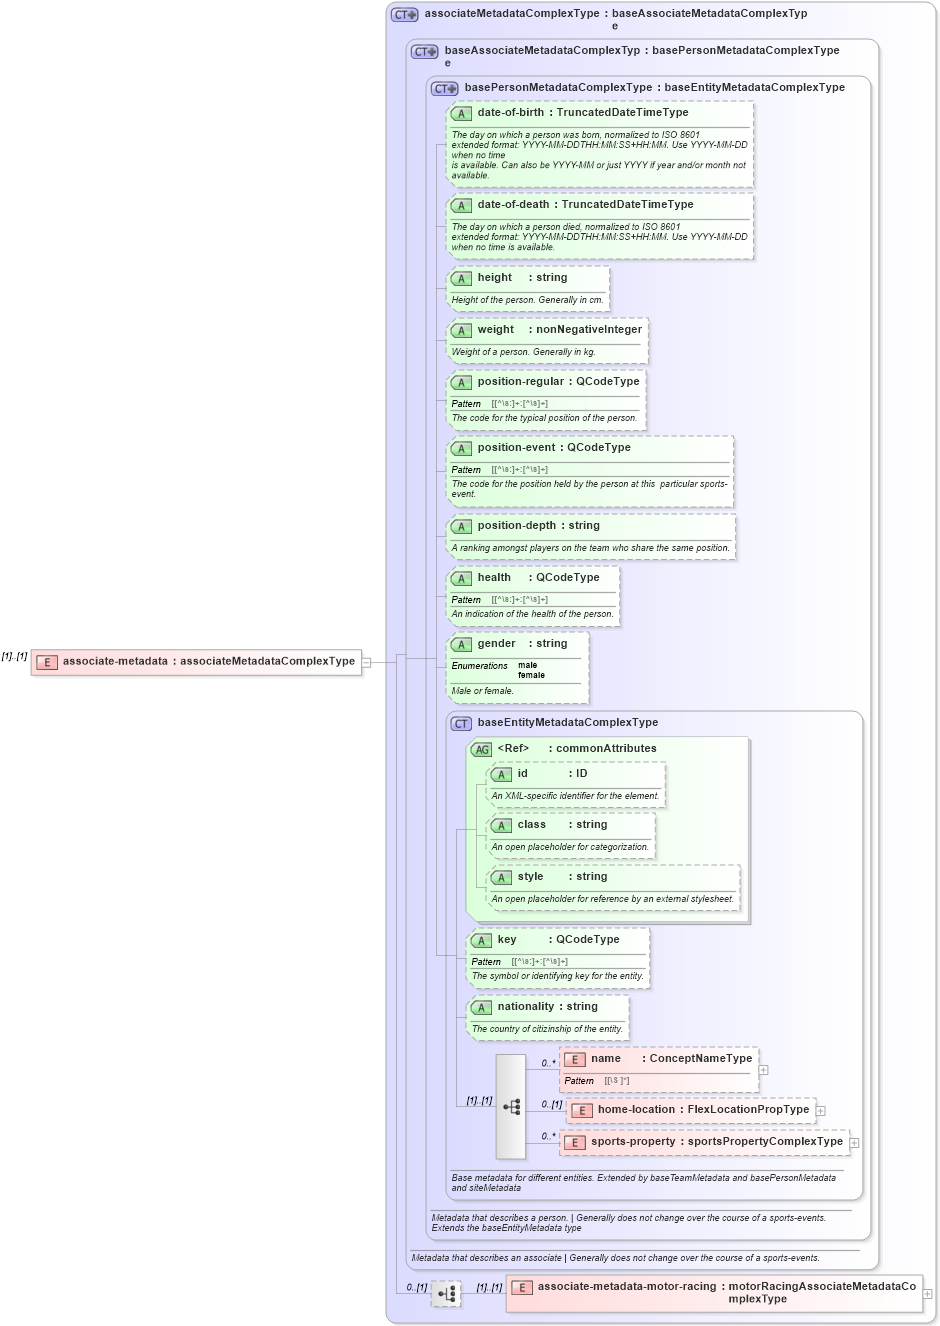
Task: Click the female enumeration value under gender
Action: pyautogui.click(x=533, y=674)
